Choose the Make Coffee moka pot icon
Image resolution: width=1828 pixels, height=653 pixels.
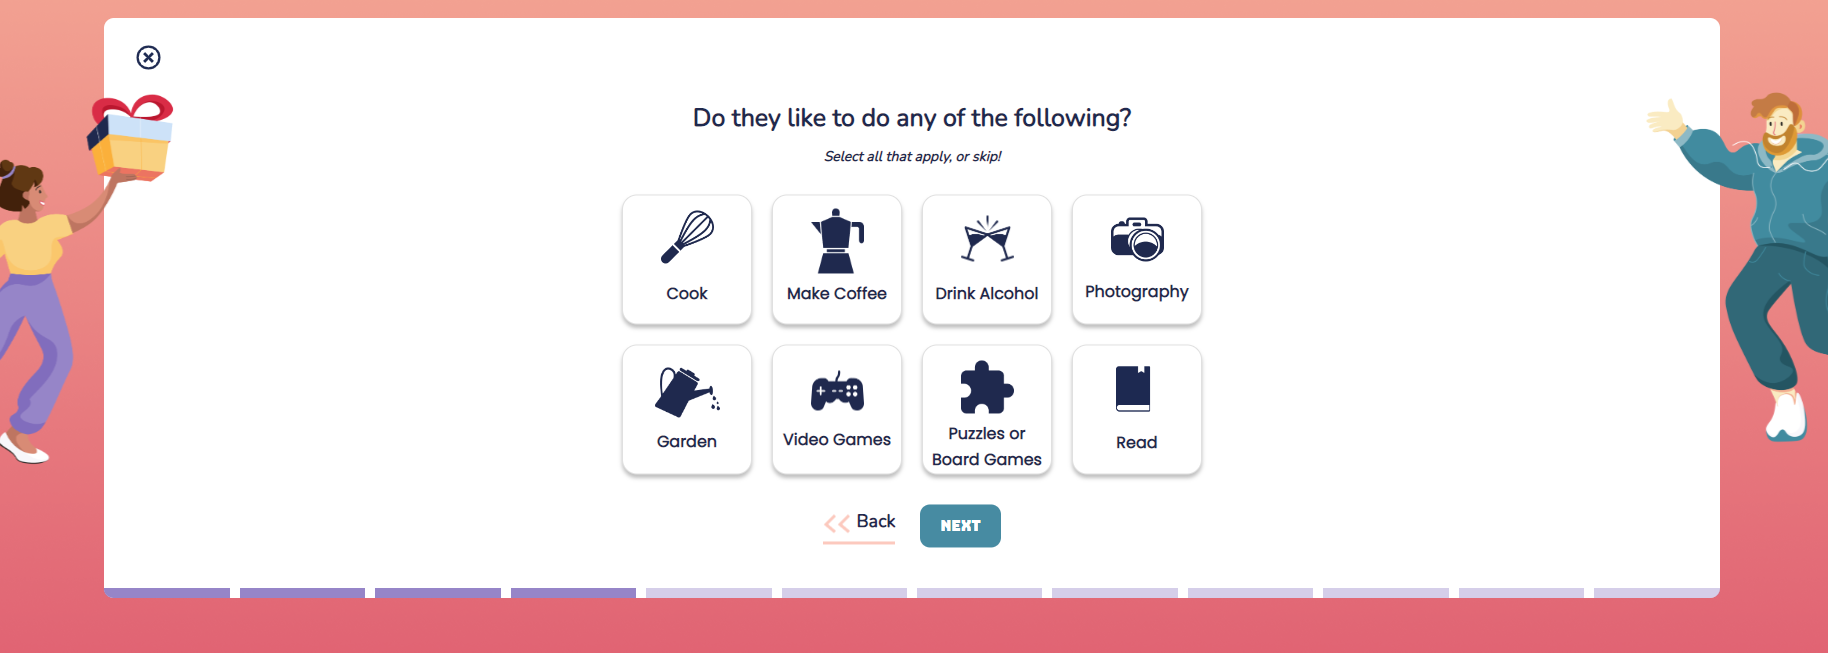[x=837, y=241]
